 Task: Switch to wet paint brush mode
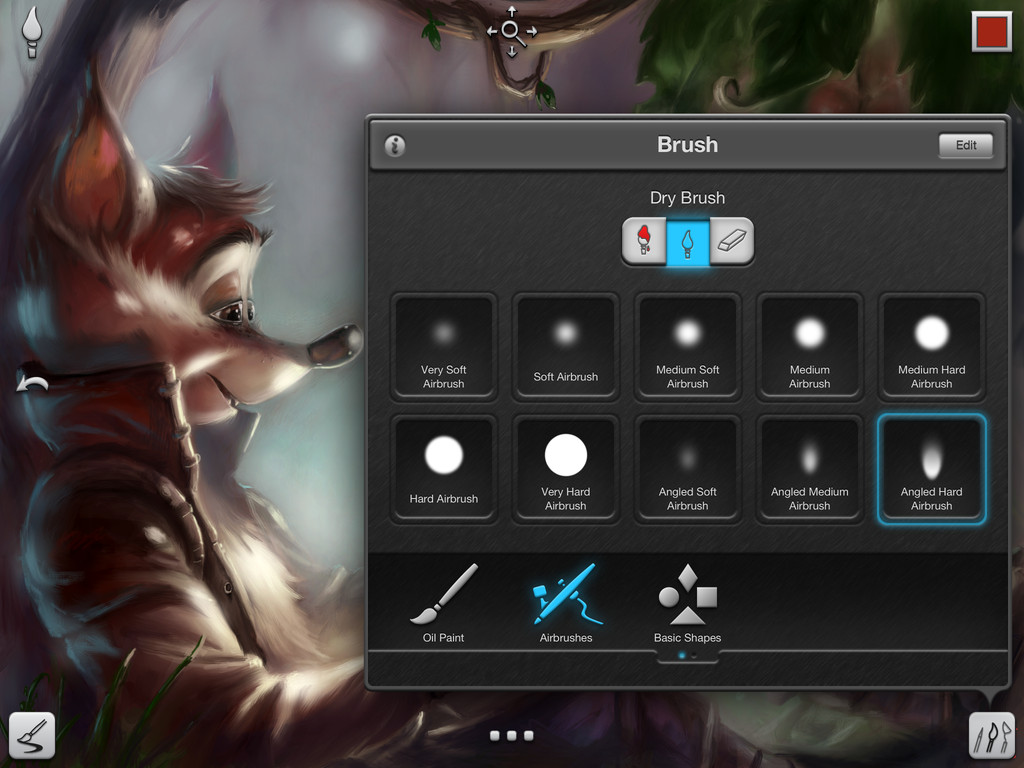point(644,241)
